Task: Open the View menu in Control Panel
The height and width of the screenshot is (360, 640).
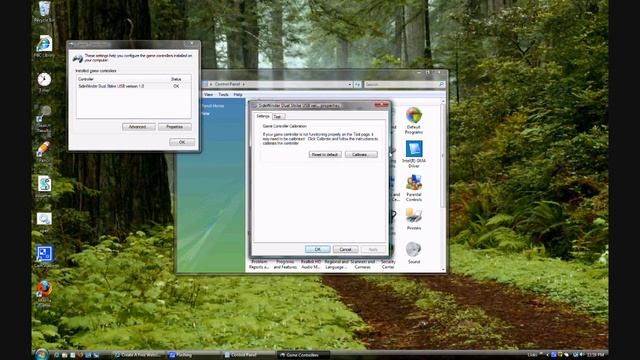Action: coord(208,95)
